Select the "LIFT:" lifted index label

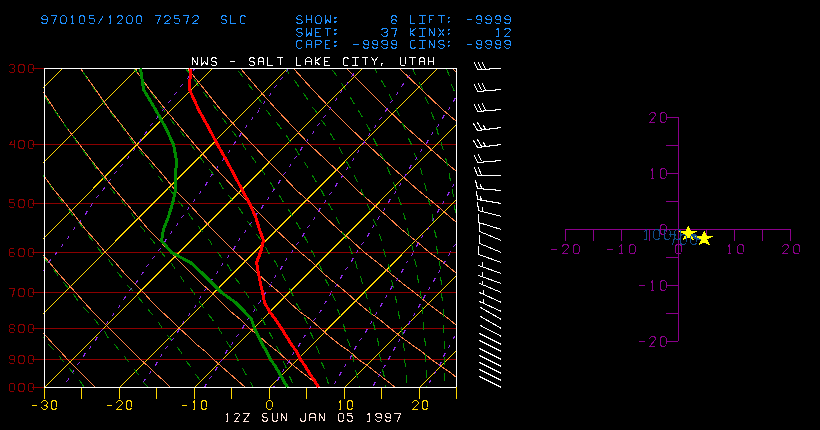430,20
